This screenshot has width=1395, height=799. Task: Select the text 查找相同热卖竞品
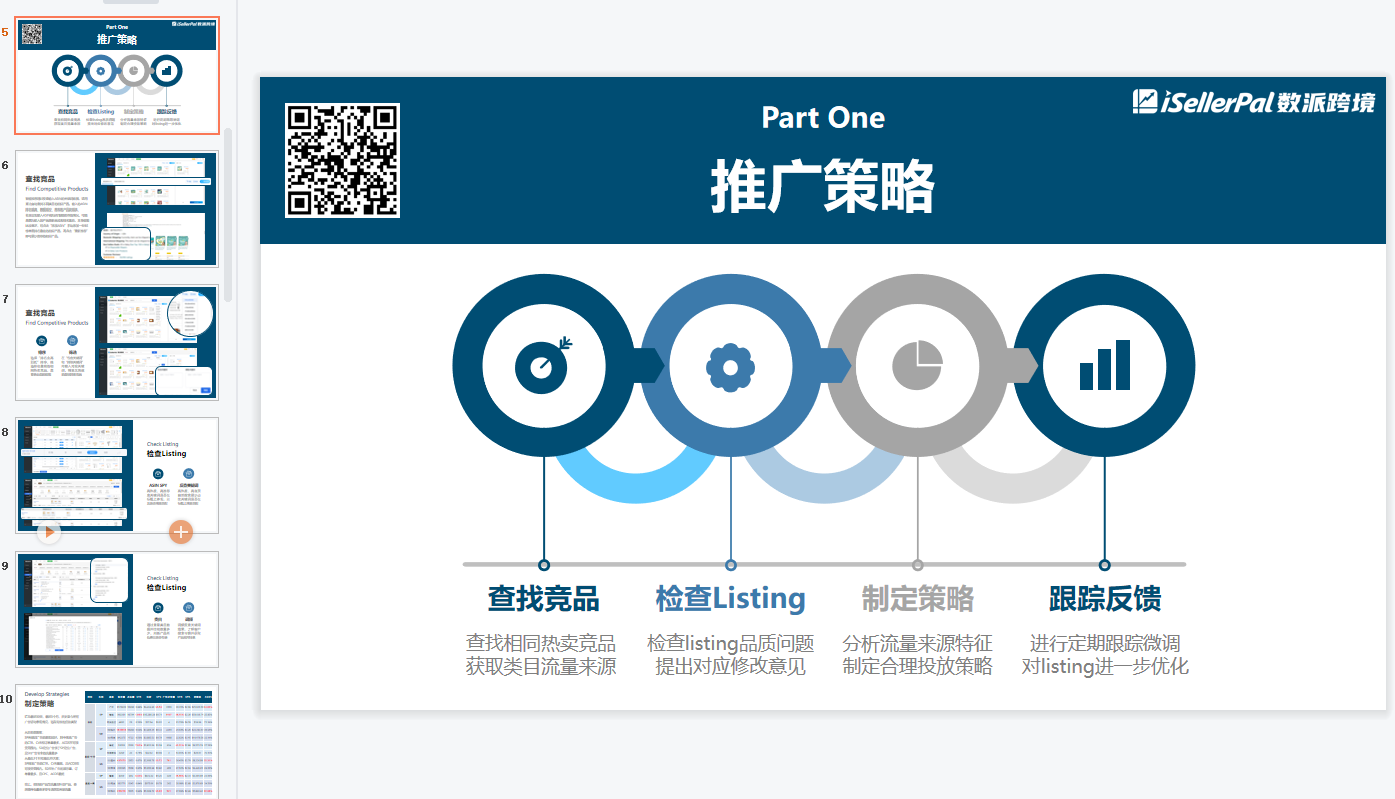[x=541, y=643]
